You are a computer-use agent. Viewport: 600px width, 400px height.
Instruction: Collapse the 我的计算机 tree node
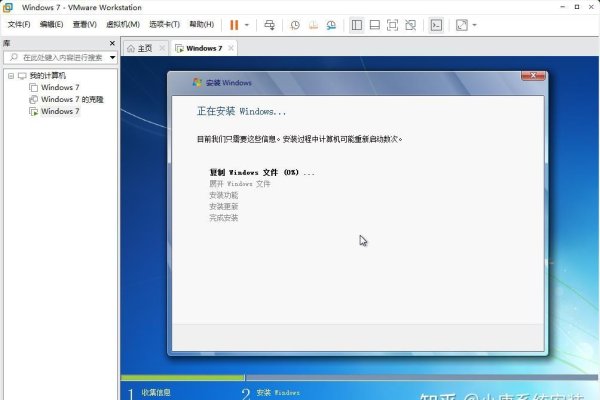point(11,76)
